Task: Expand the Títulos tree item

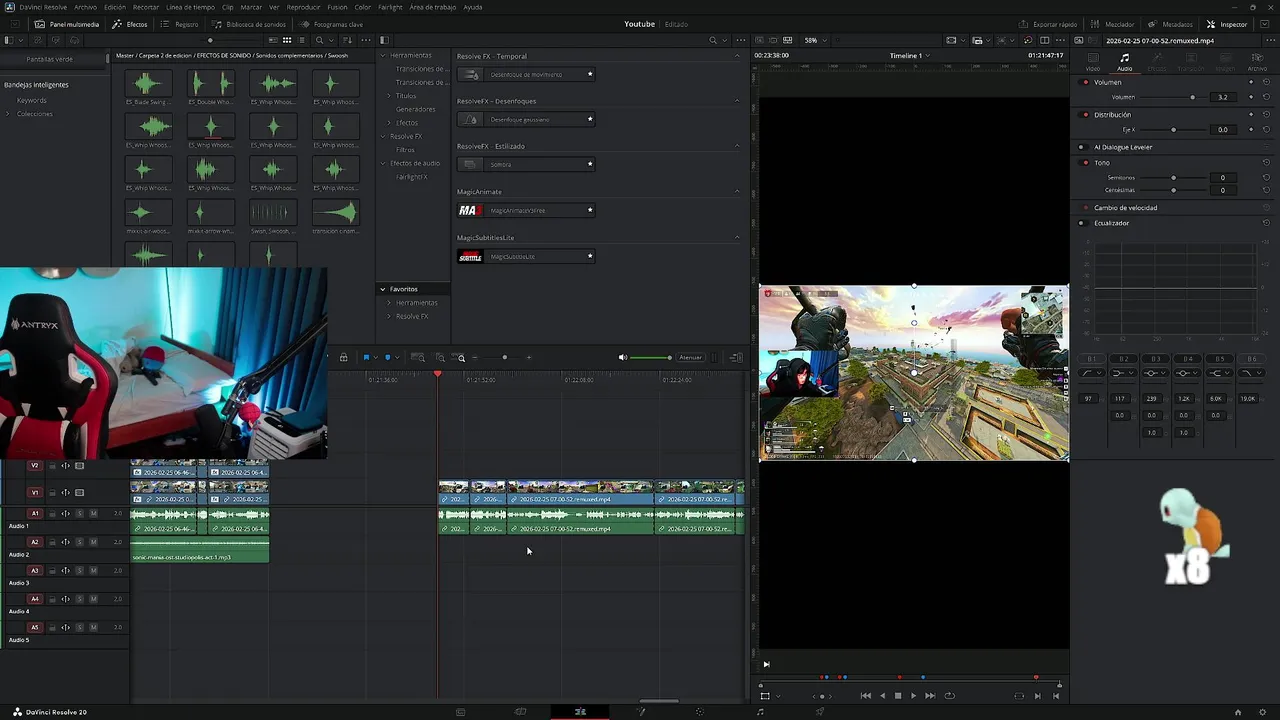Action: [389, 96]
